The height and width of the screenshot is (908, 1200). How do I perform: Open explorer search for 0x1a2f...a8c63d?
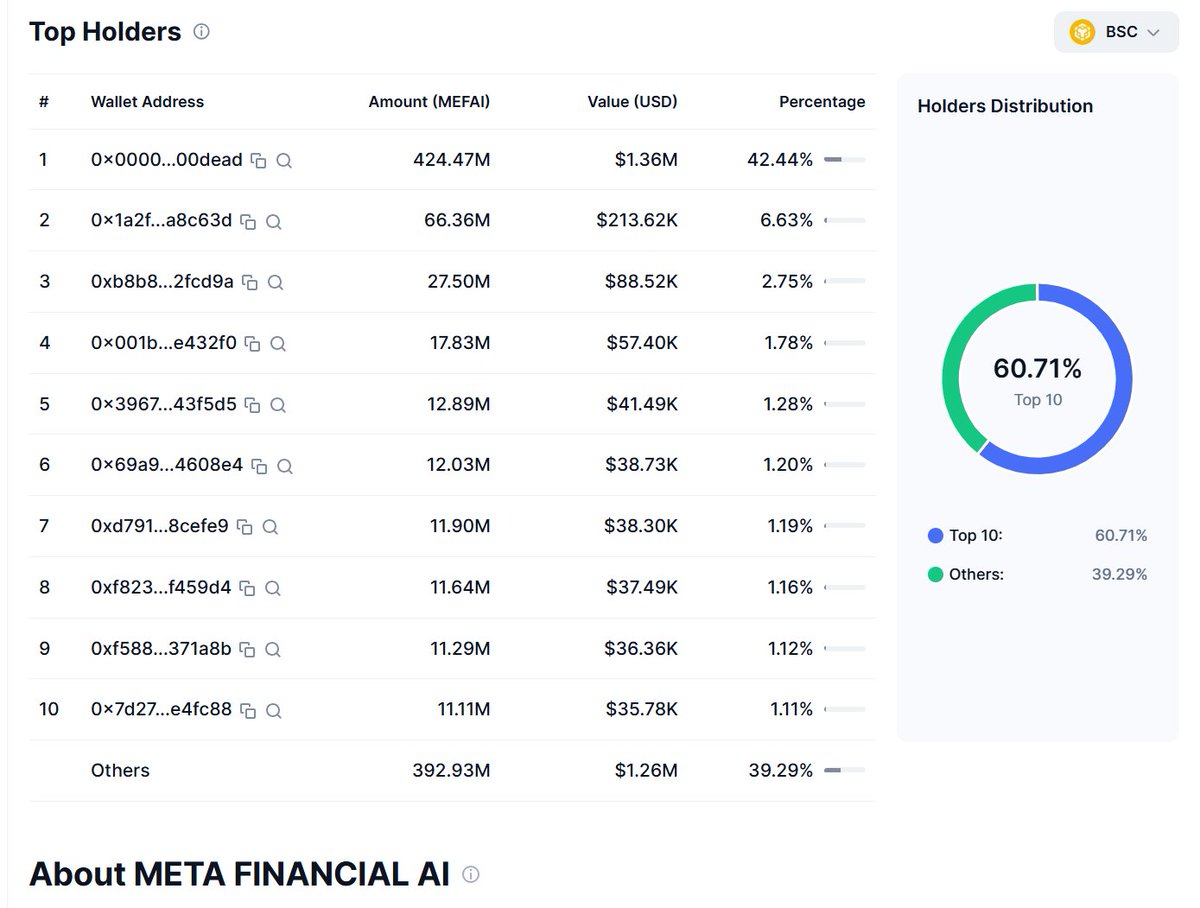point(273,221)
